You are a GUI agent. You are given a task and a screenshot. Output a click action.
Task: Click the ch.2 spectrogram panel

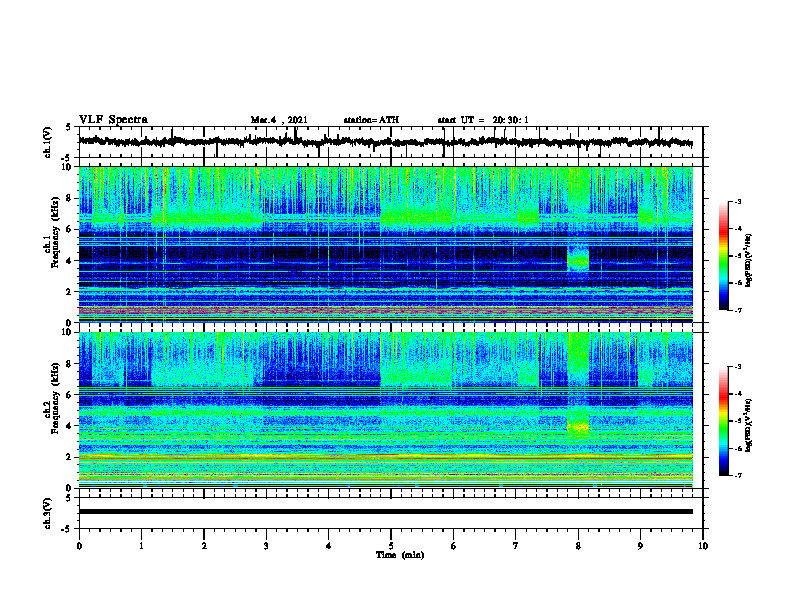tap(385, 410)
